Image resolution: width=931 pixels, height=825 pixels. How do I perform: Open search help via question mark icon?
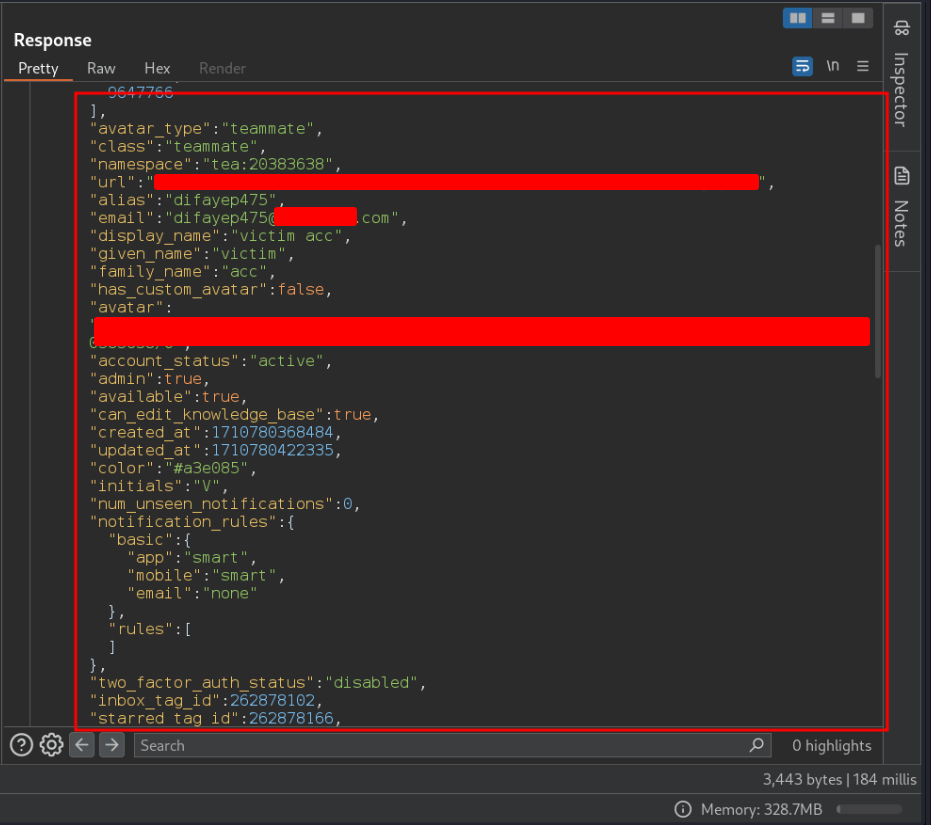(21, 745)
